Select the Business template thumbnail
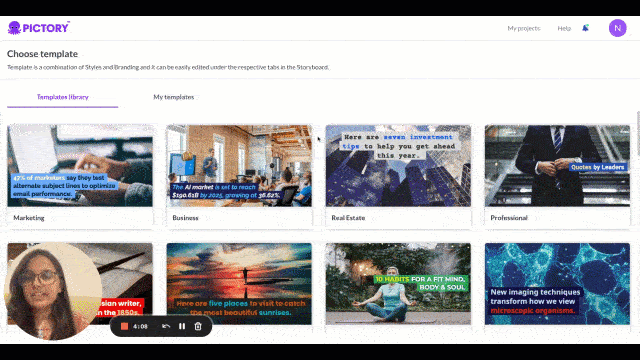The image size is (640, 360). 239,166
